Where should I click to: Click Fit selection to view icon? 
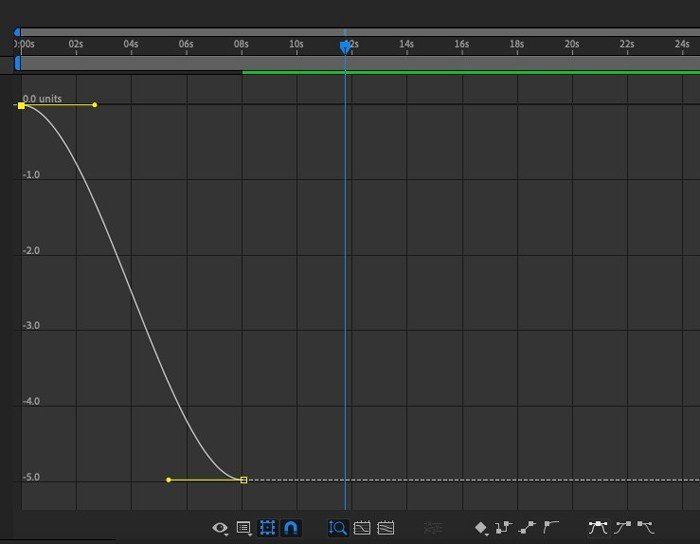pos(362,527)
